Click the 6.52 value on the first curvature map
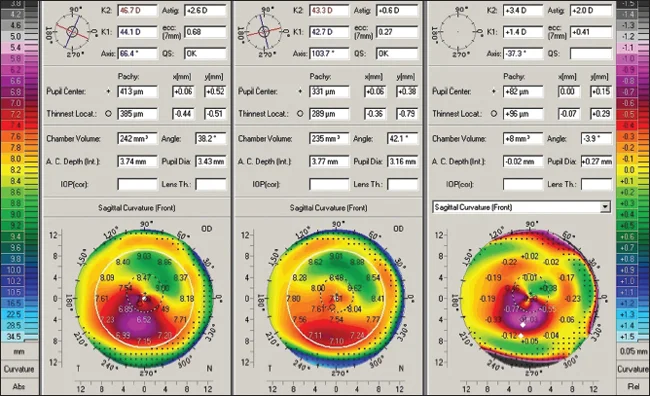 [144, 320]
